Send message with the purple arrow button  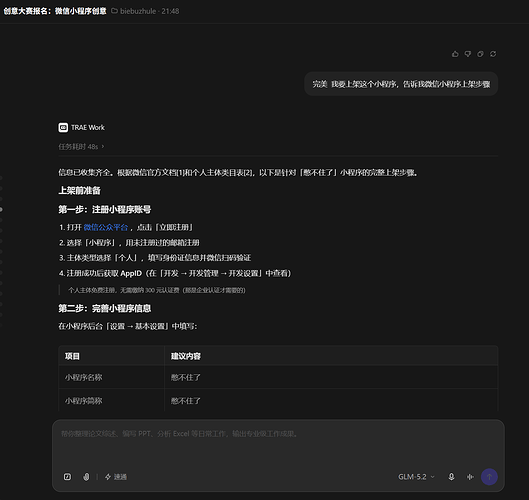click(489, 477)
